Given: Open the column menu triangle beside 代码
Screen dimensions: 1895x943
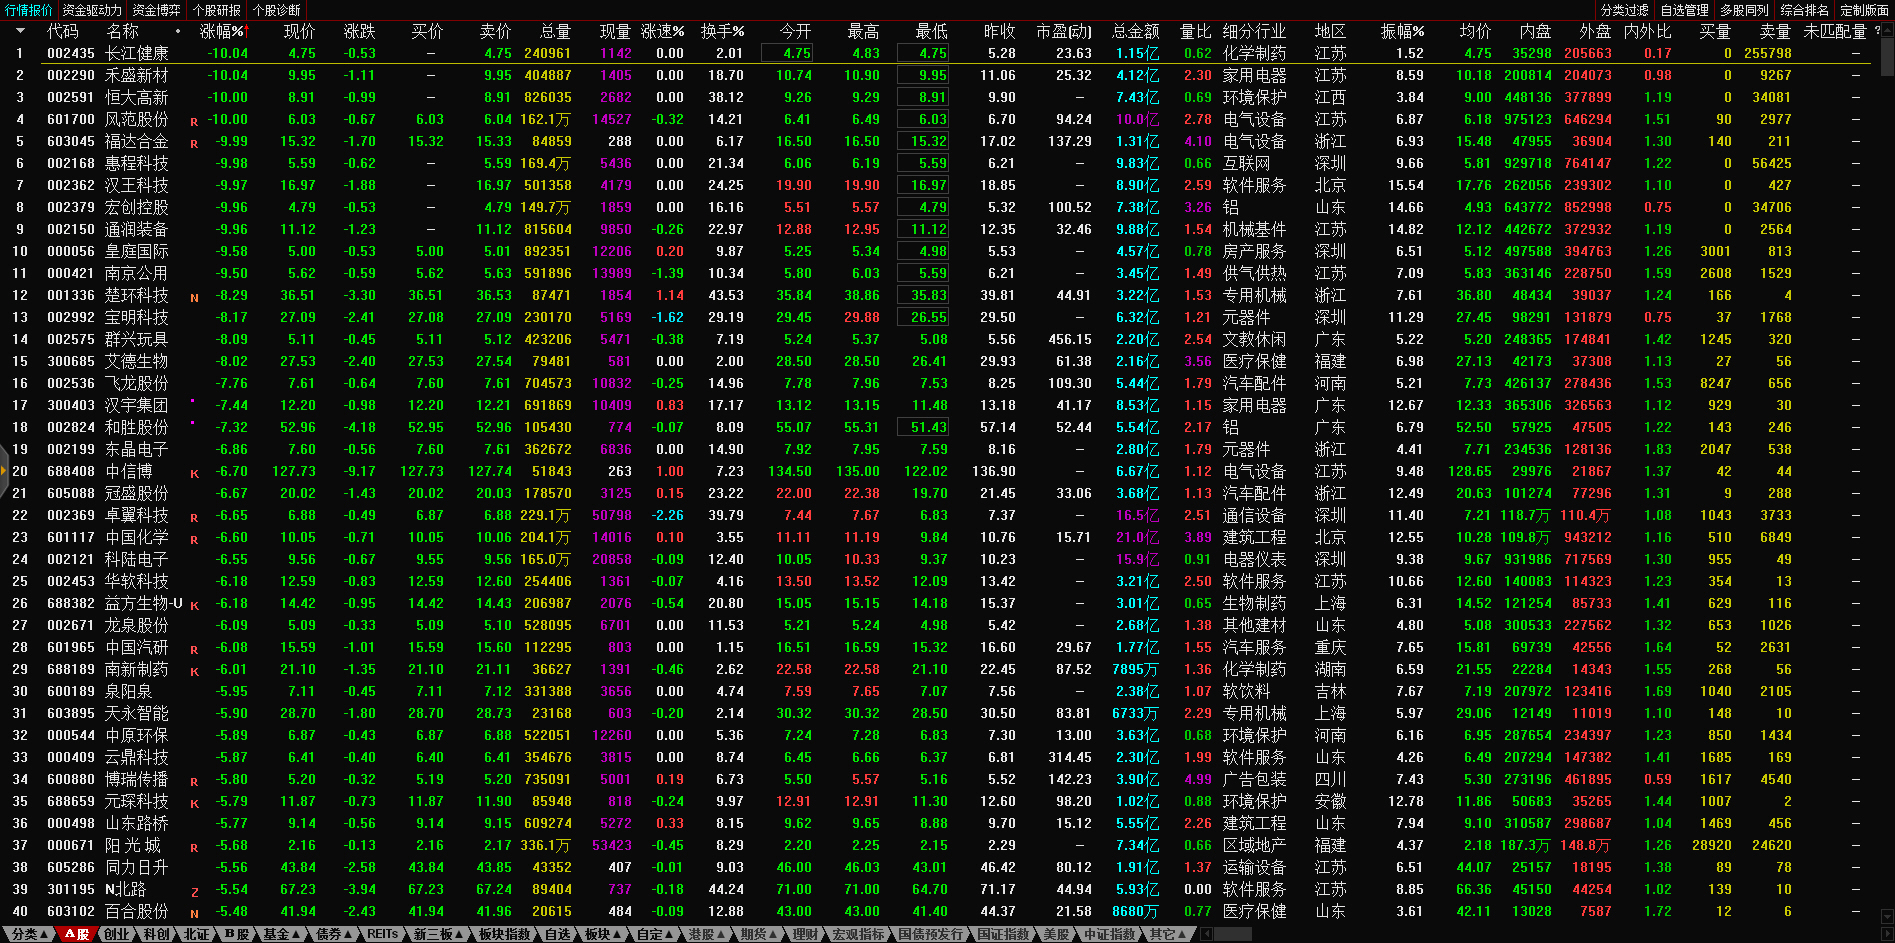Looking at the screenshot, I should pos(19,31).
